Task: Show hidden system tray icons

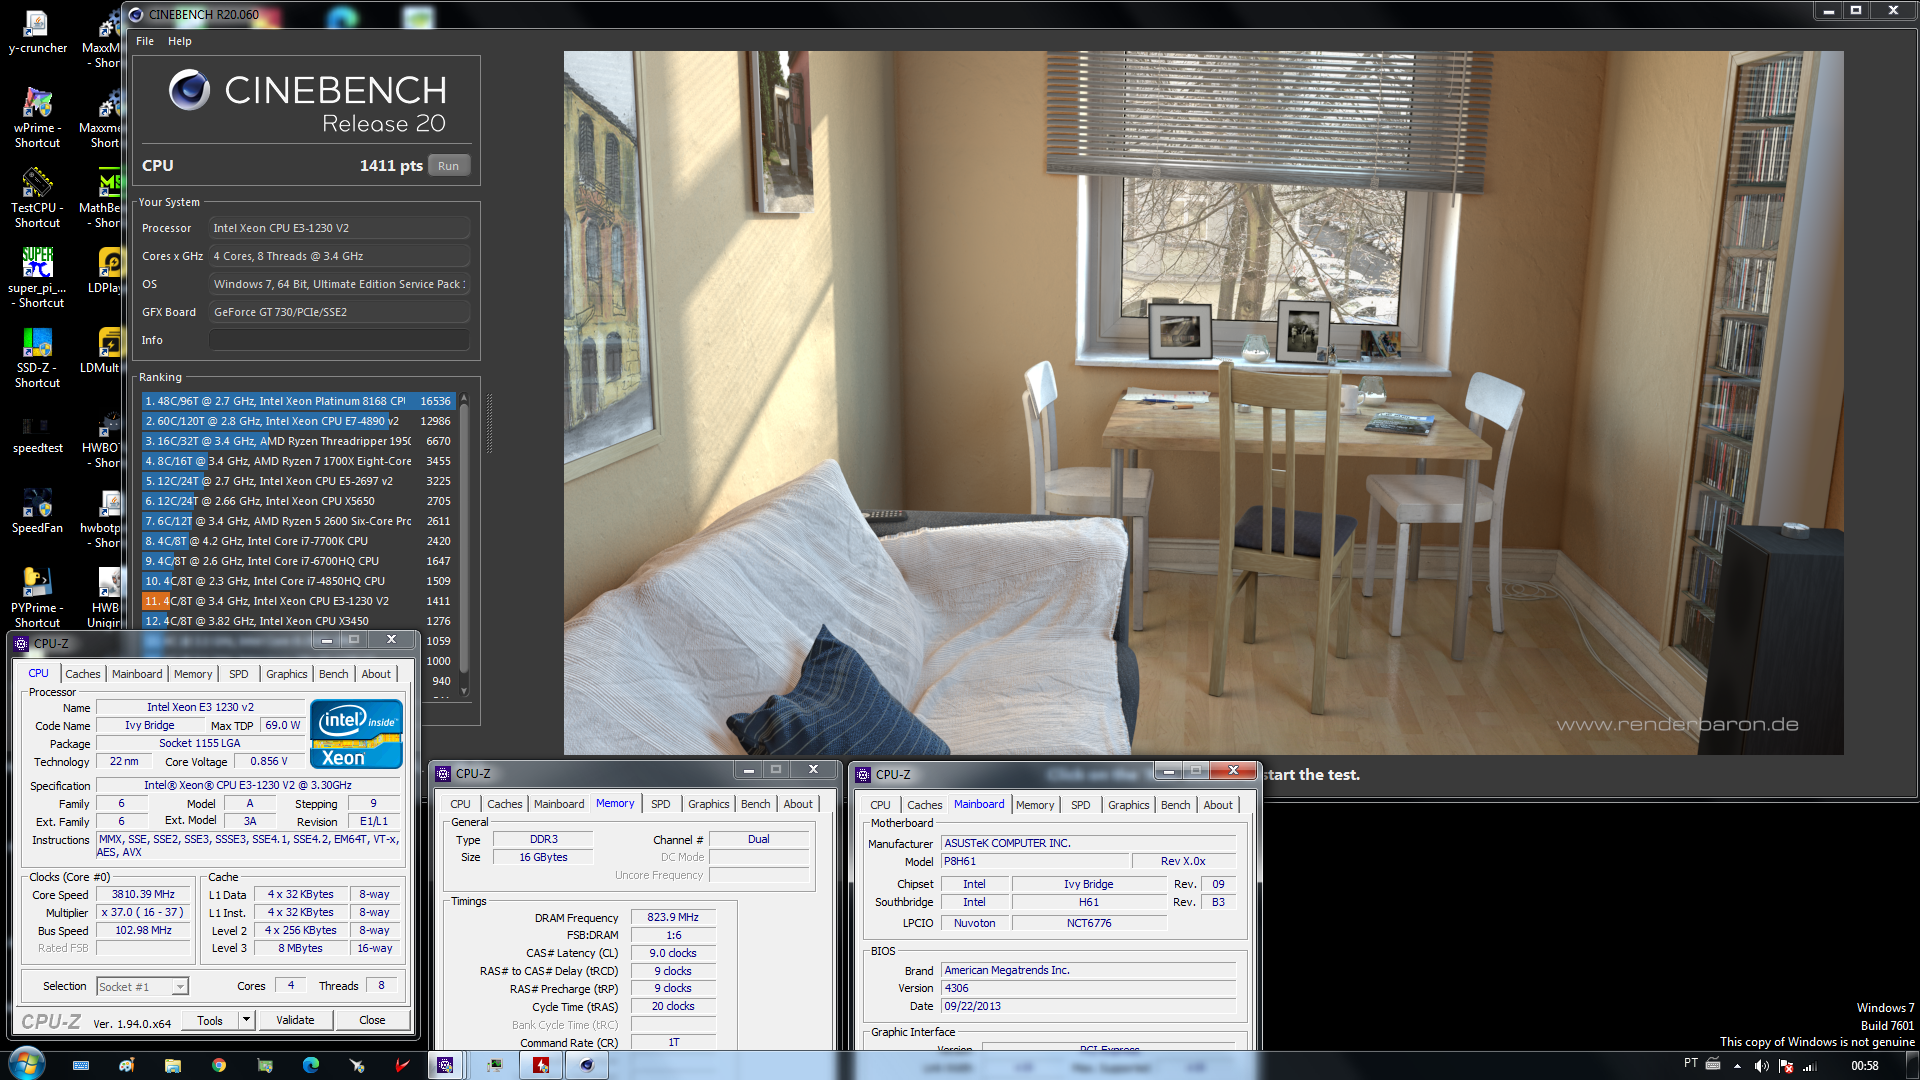Action: (x=1737, y=1066)
